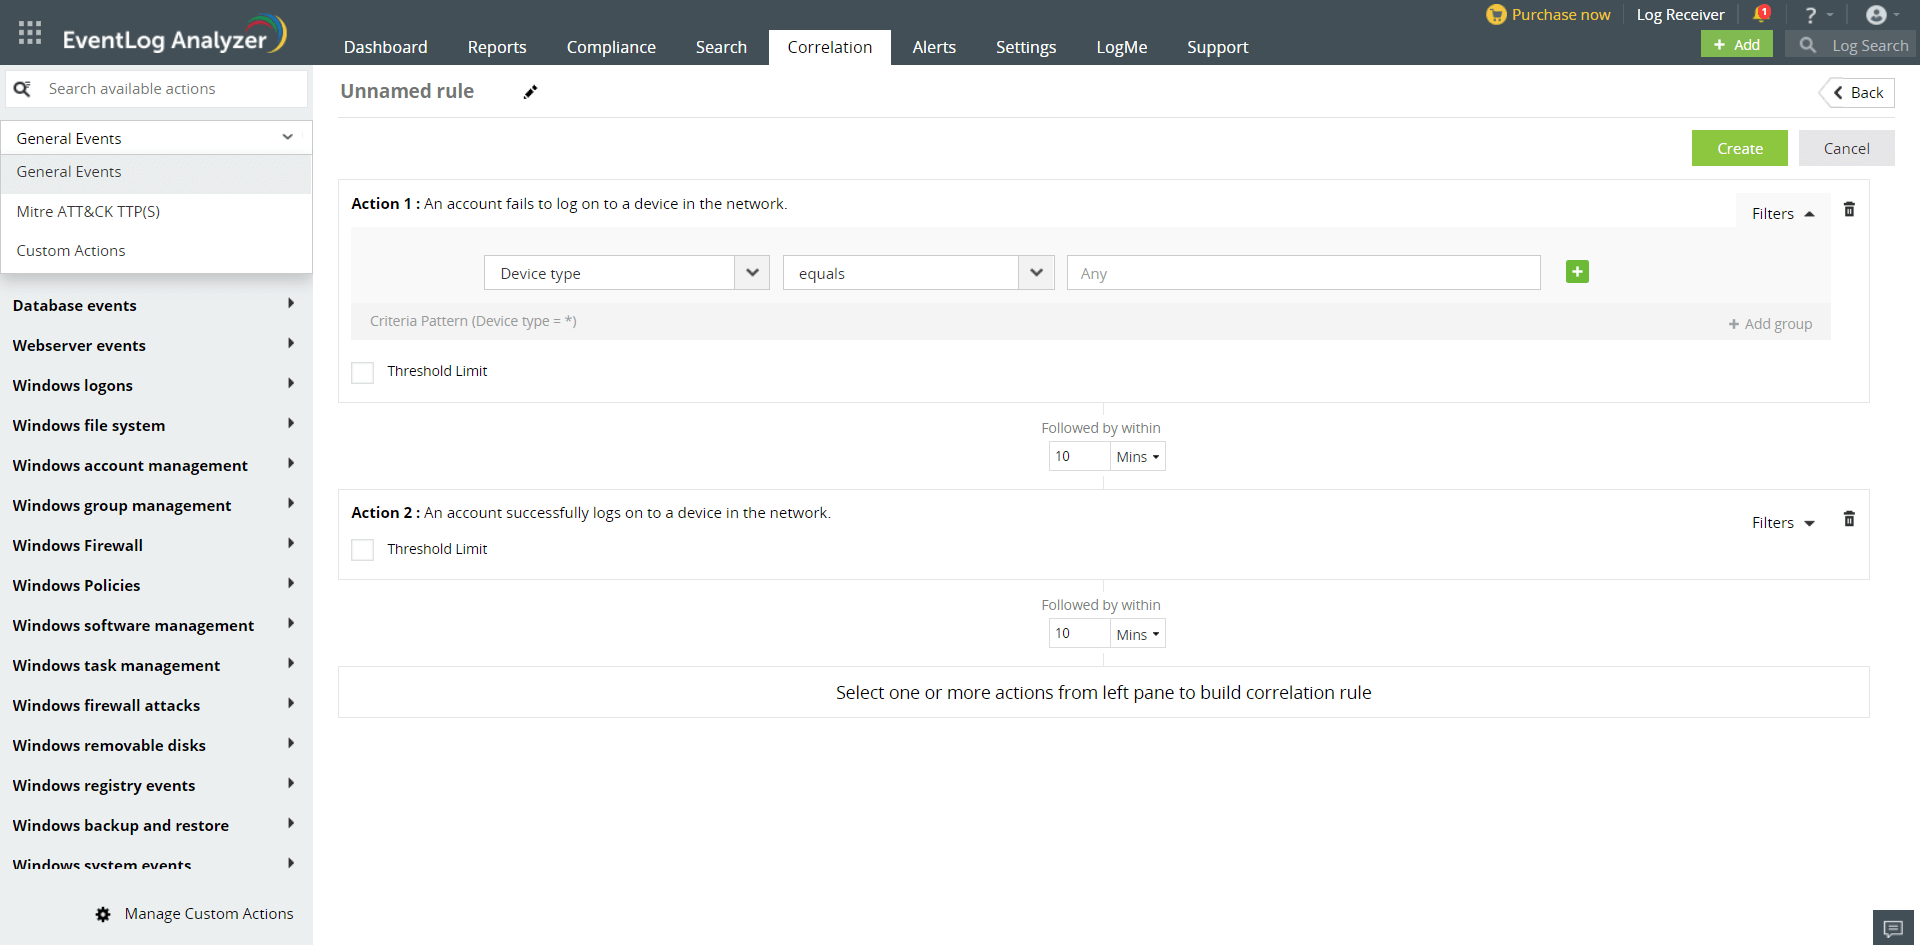The width and height of the screenshot is (1920, 945).
Task: Open the user account profile icon
Action: click(1876, 15)
